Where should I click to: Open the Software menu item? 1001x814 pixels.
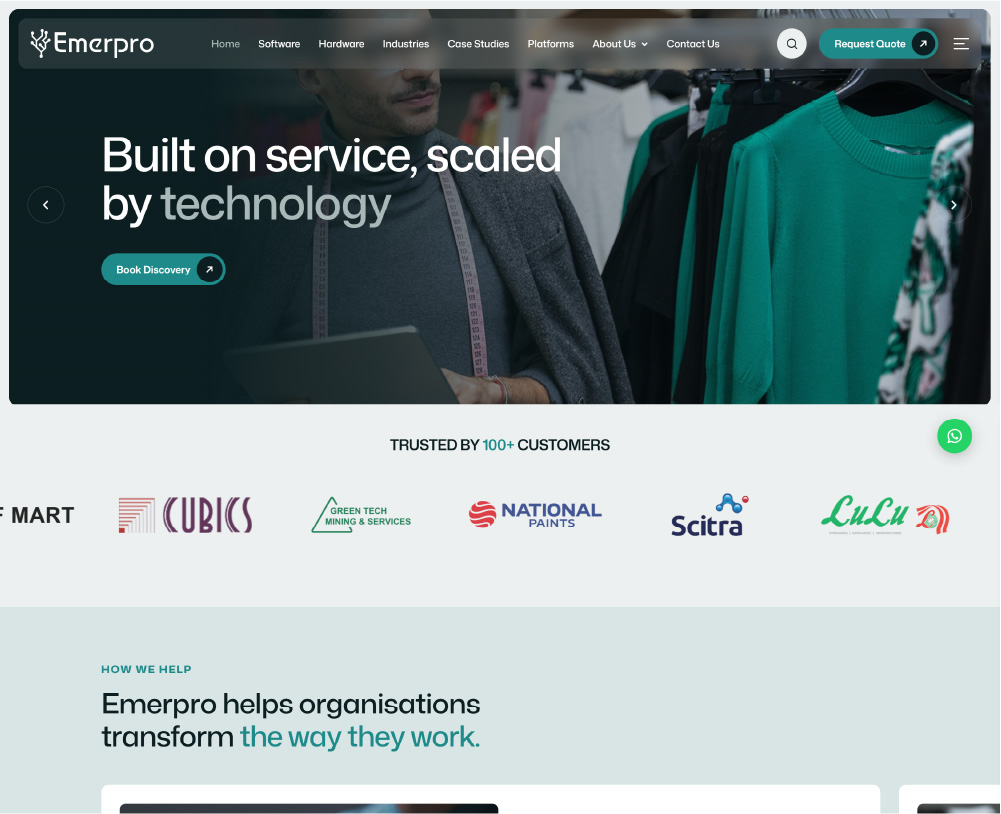point(279,44)
